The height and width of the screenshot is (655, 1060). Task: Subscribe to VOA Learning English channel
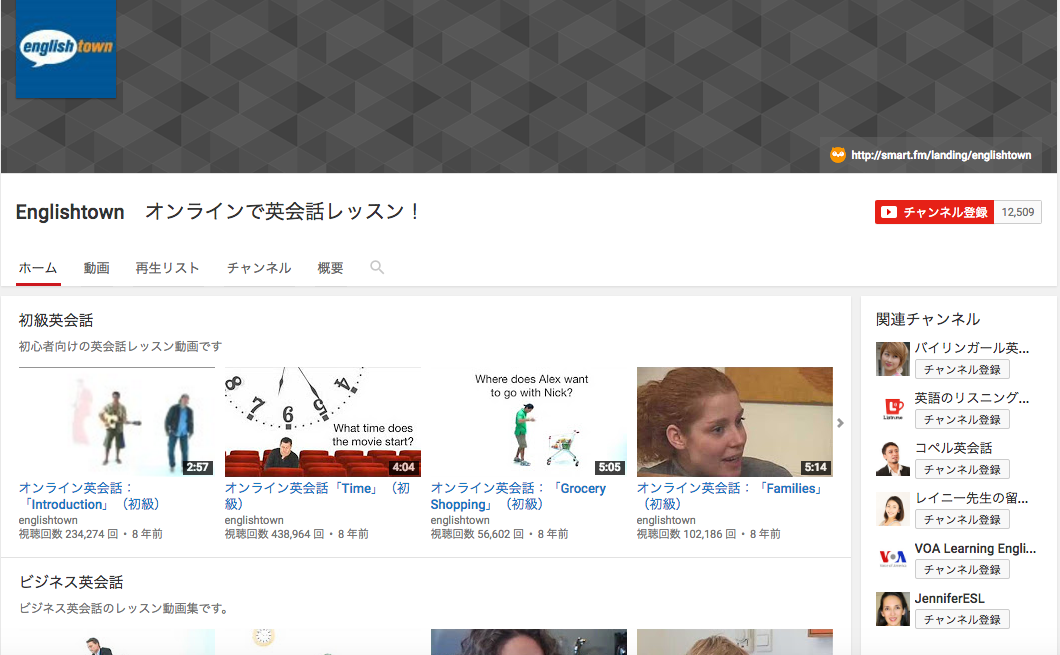pos(962,570)
